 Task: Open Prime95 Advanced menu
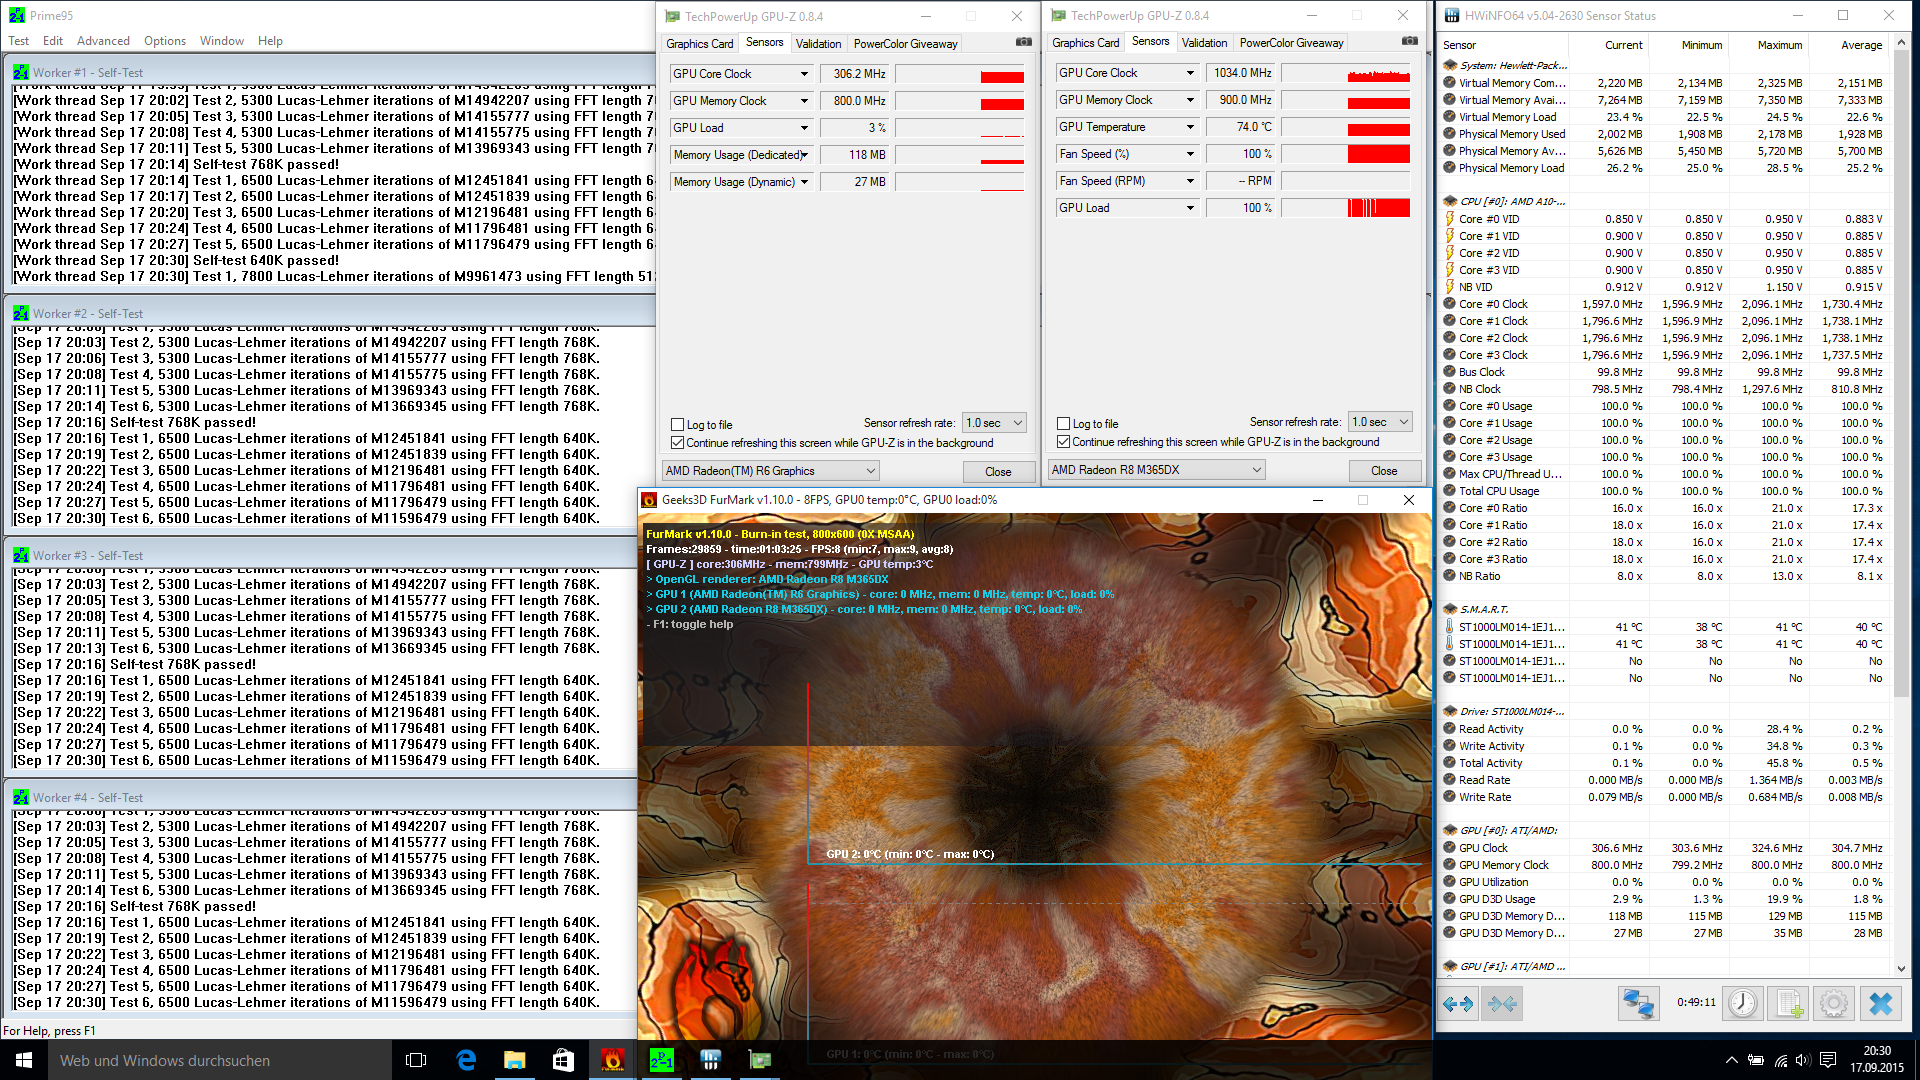pyautogui.click(x=103, y=41)
